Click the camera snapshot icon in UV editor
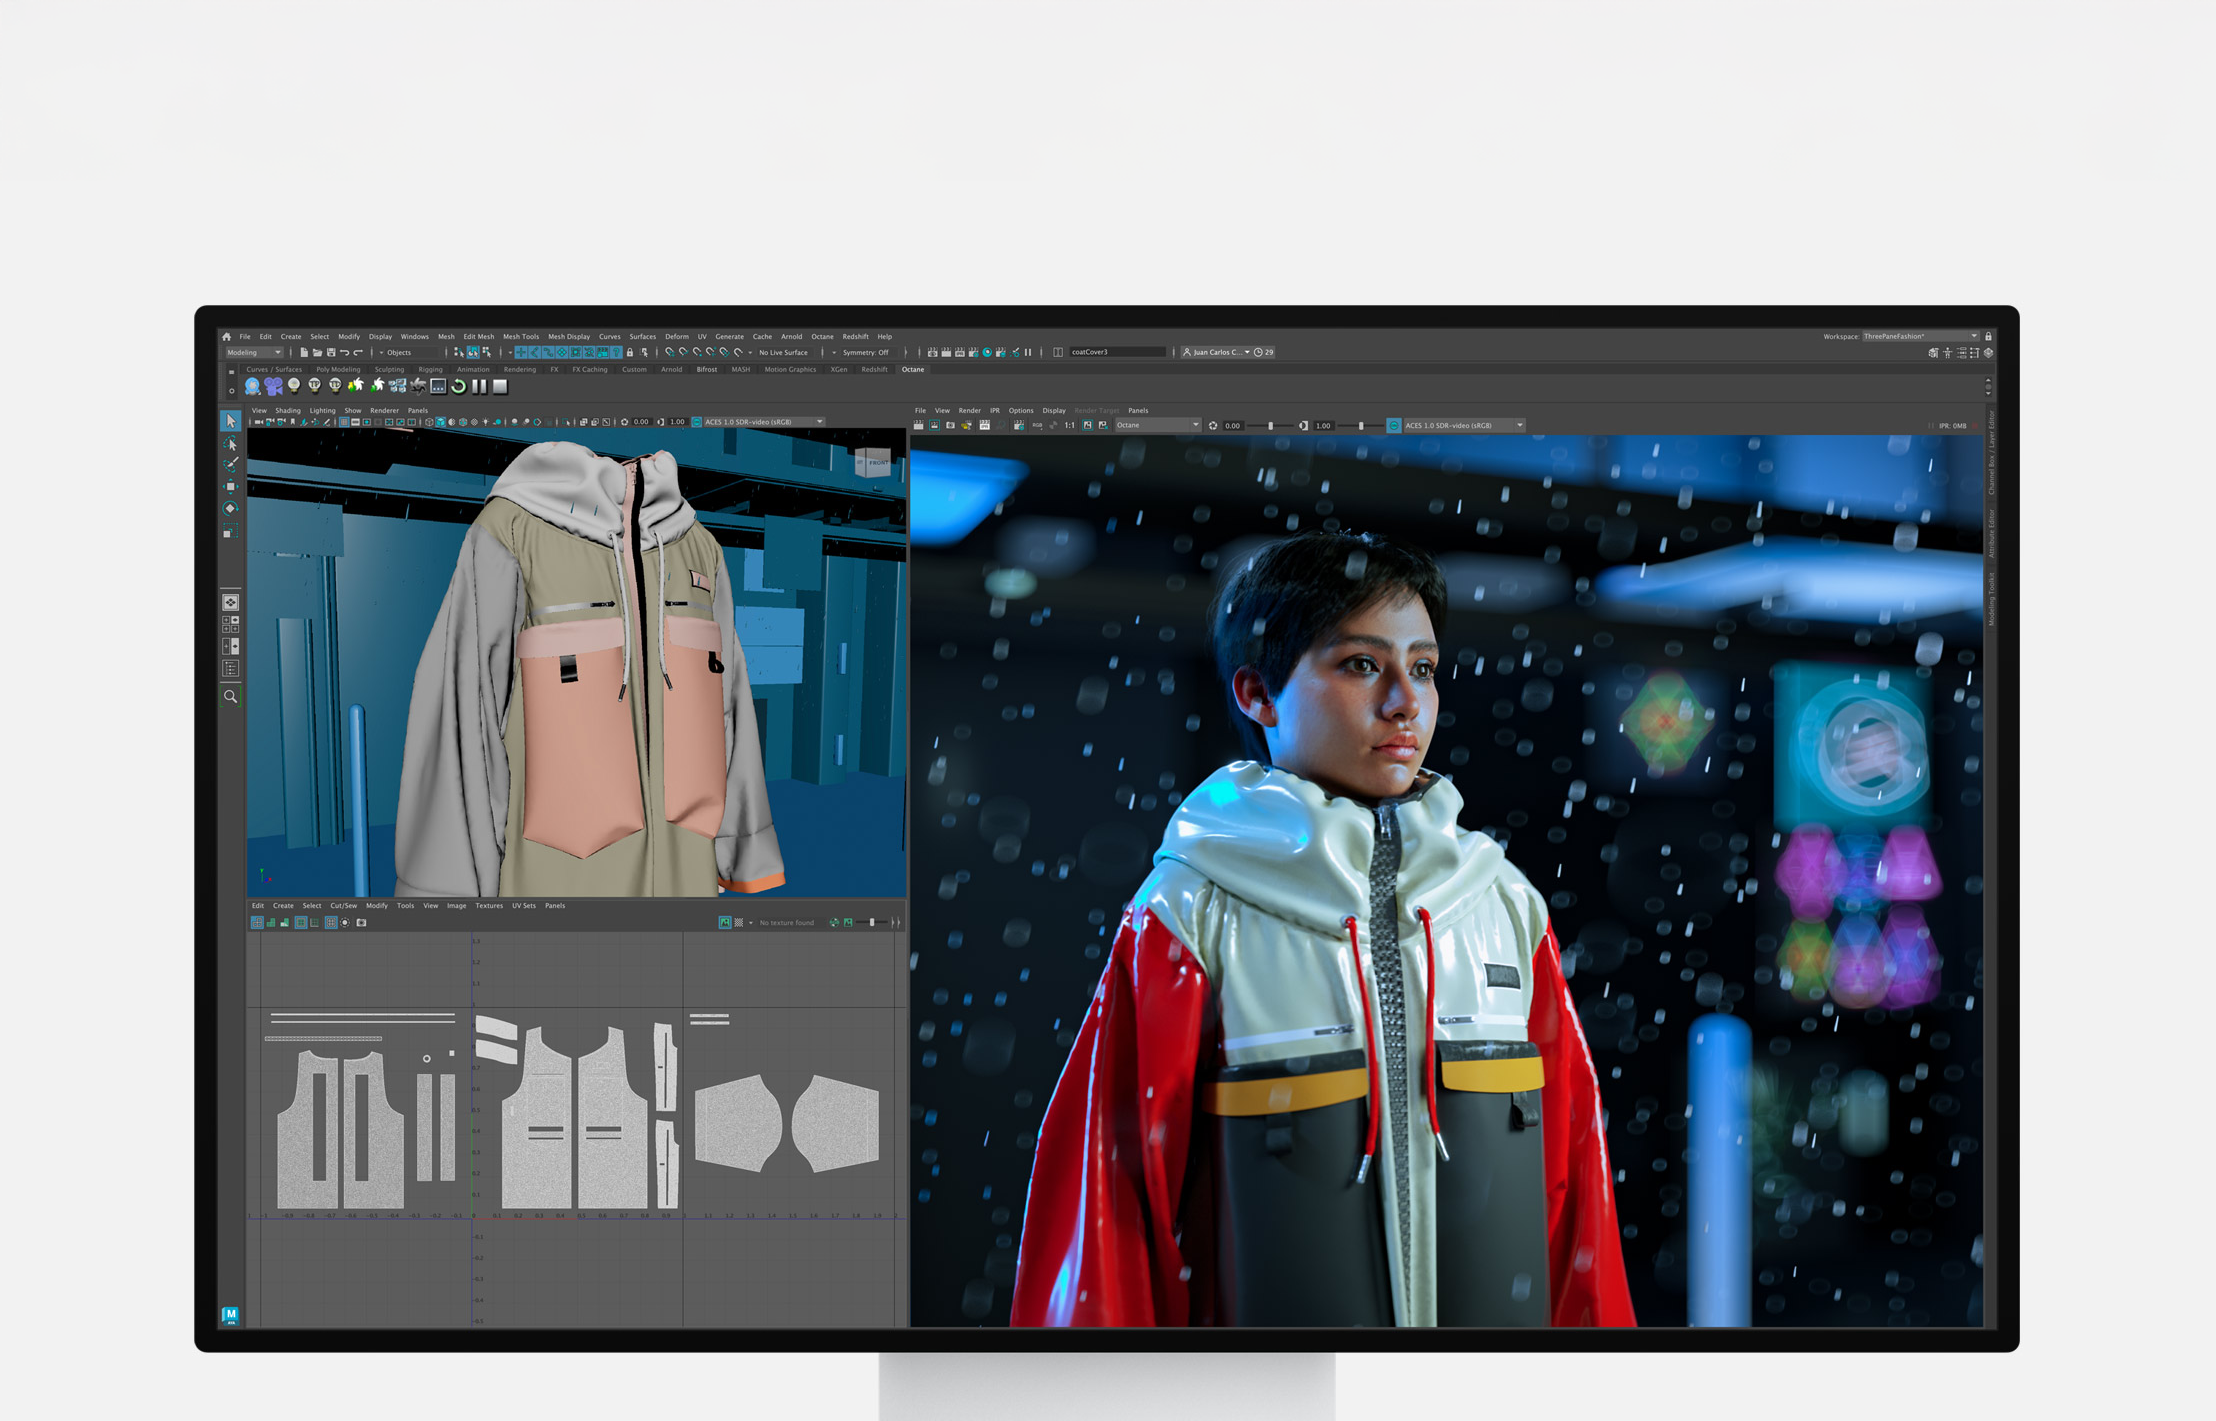 pyautogui.click(x=361, y=923)
